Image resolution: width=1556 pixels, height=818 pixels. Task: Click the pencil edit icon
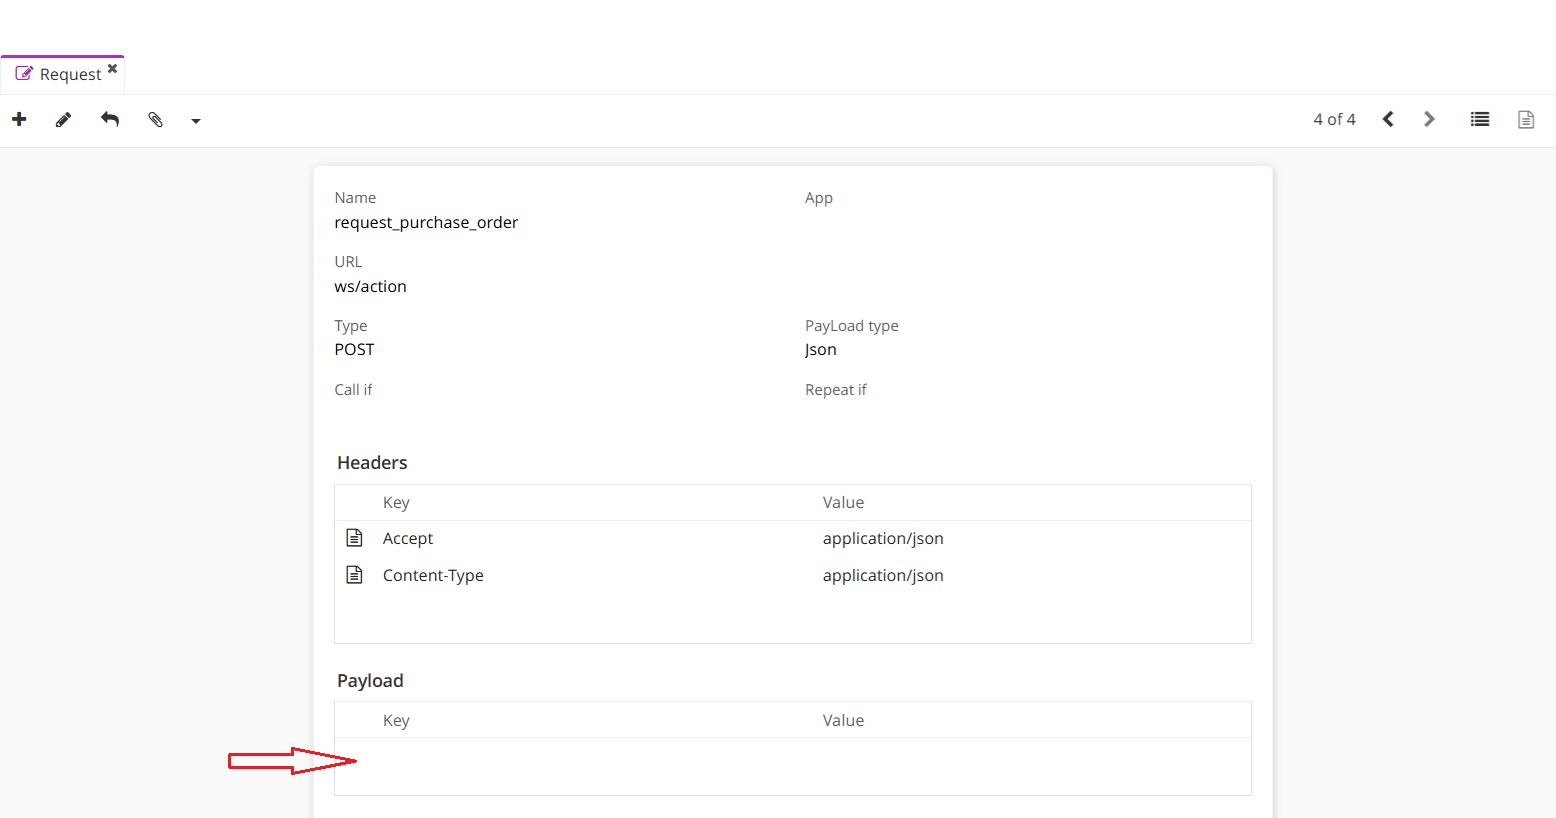point(63,120)
